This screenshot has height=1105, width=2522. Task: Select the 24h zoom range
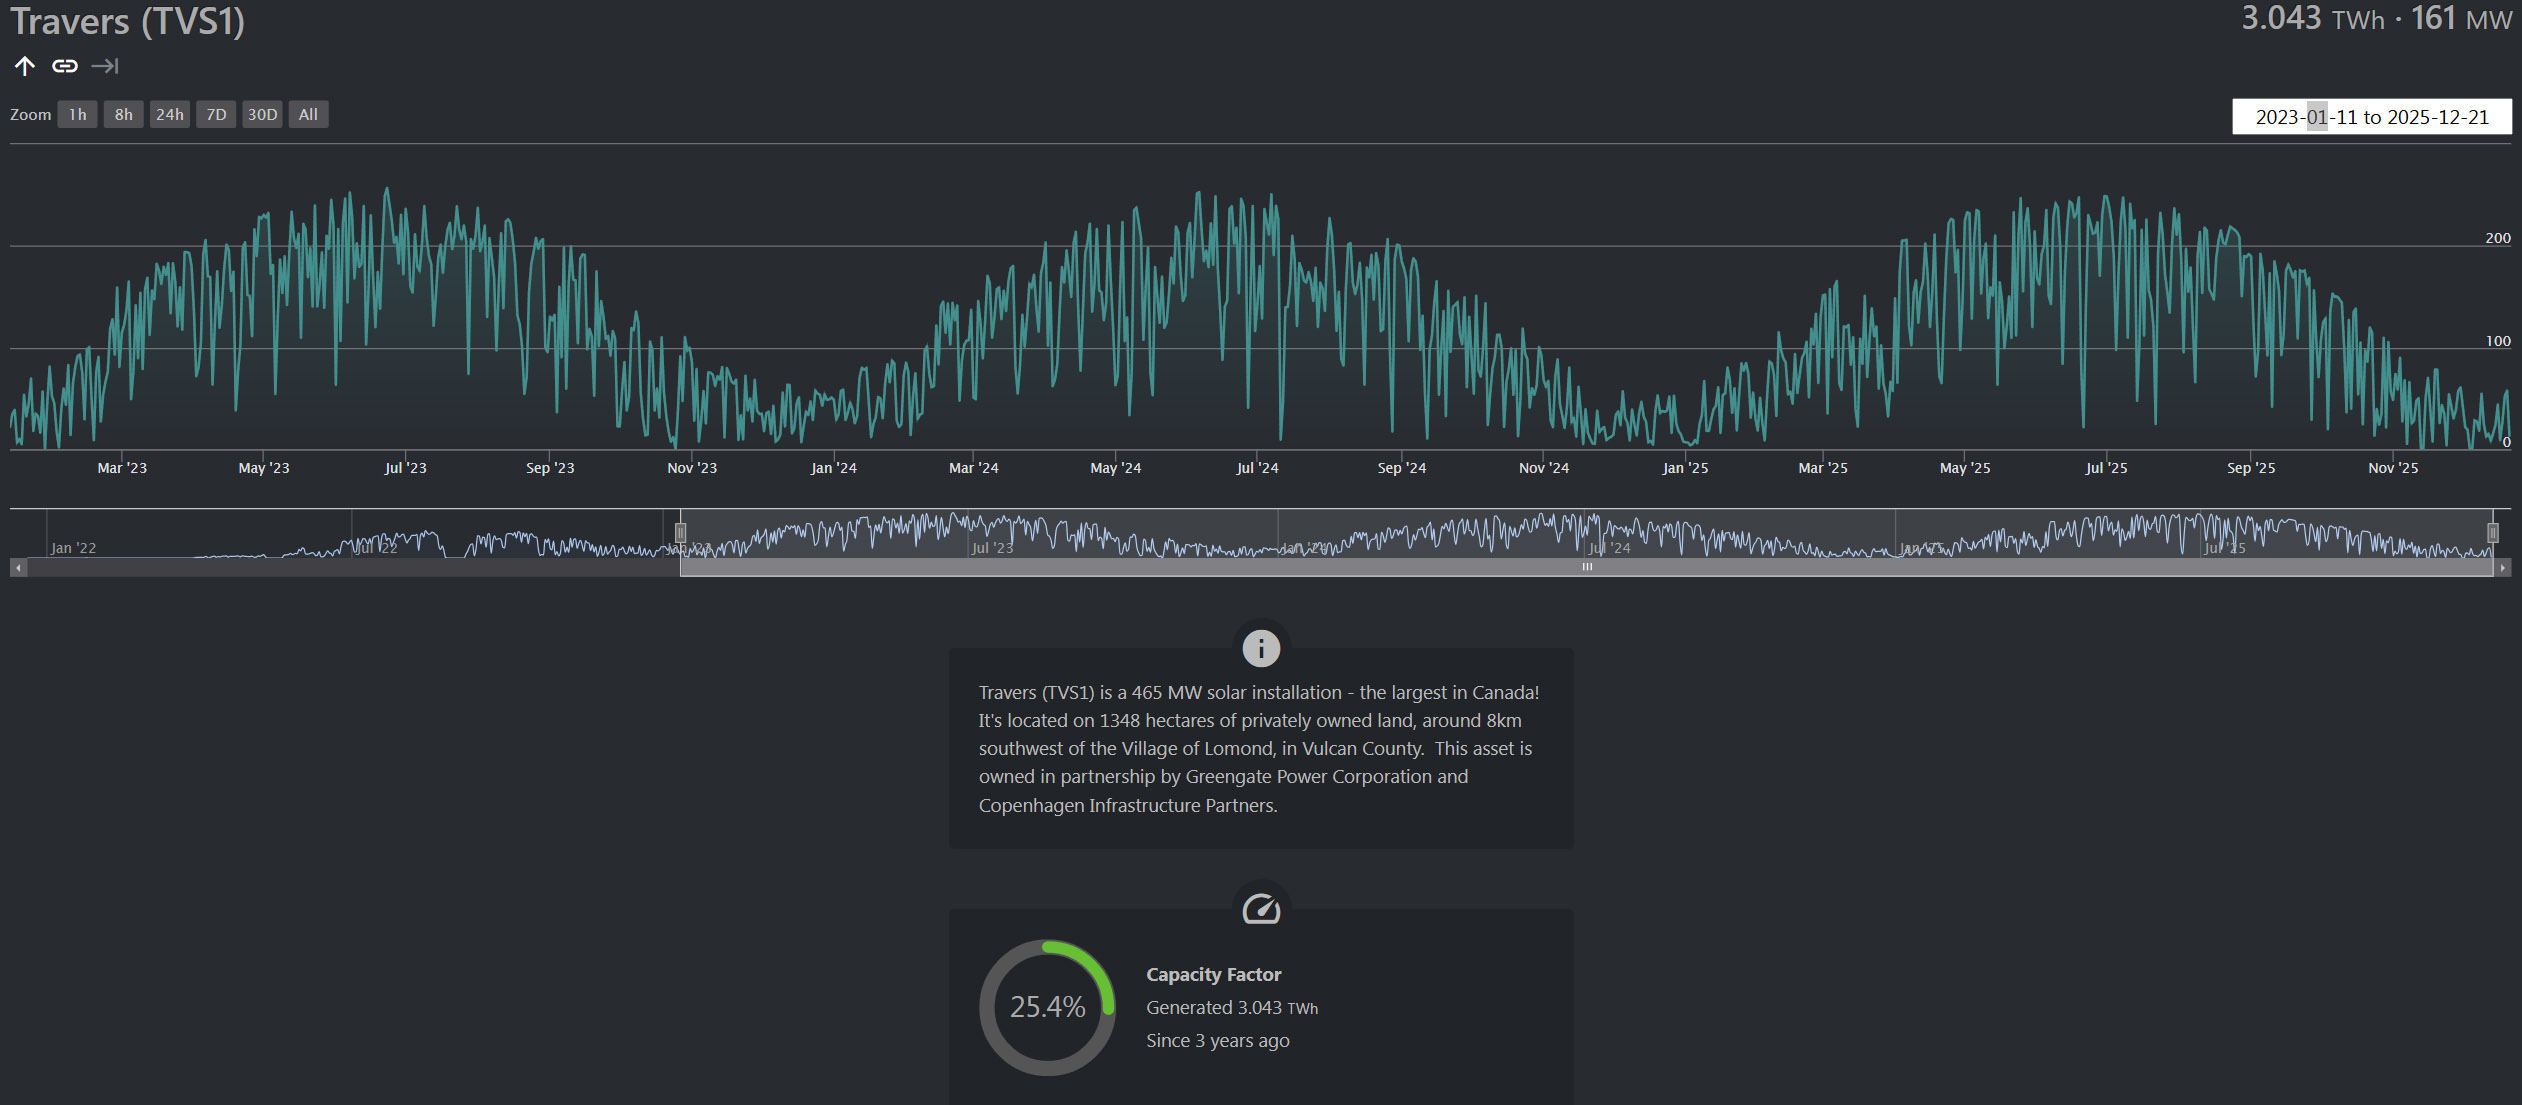(x=169, y=114)
